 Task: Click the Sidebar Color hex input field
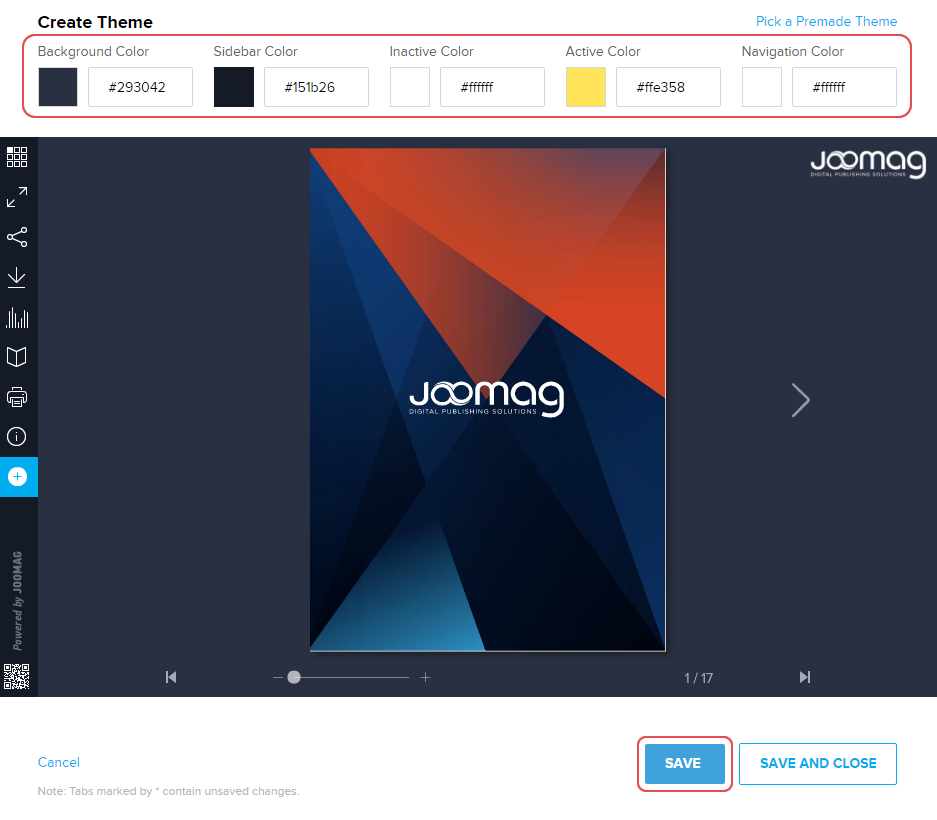[316, 87]
